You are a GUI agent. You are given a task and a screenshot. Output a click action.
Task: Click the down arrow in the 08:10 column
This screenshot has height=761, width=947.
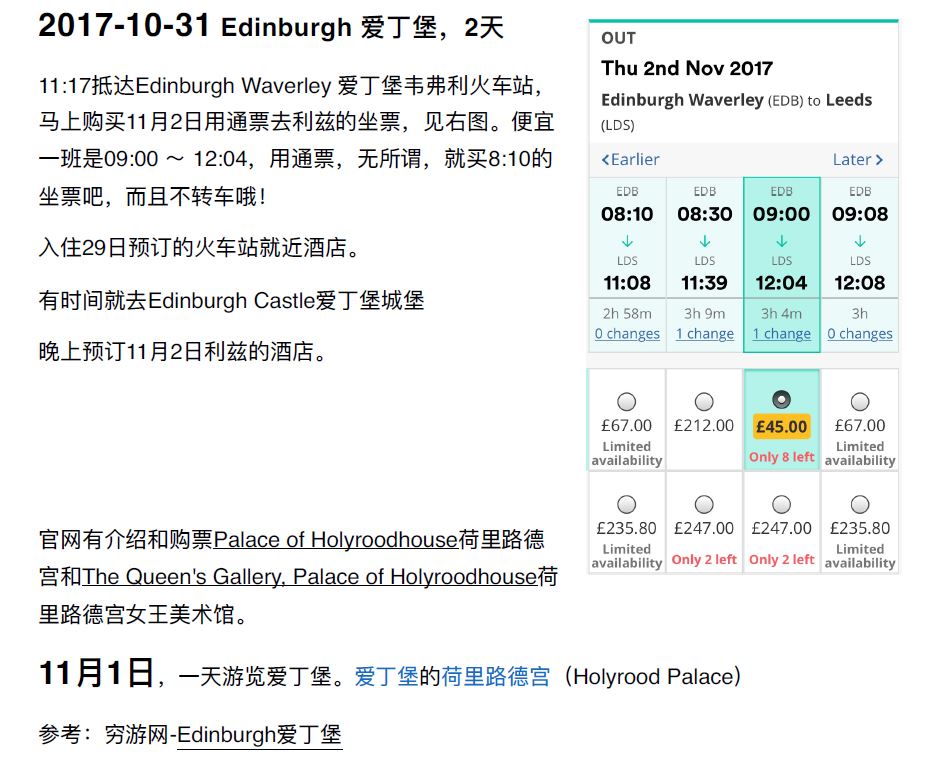(627, 241)
